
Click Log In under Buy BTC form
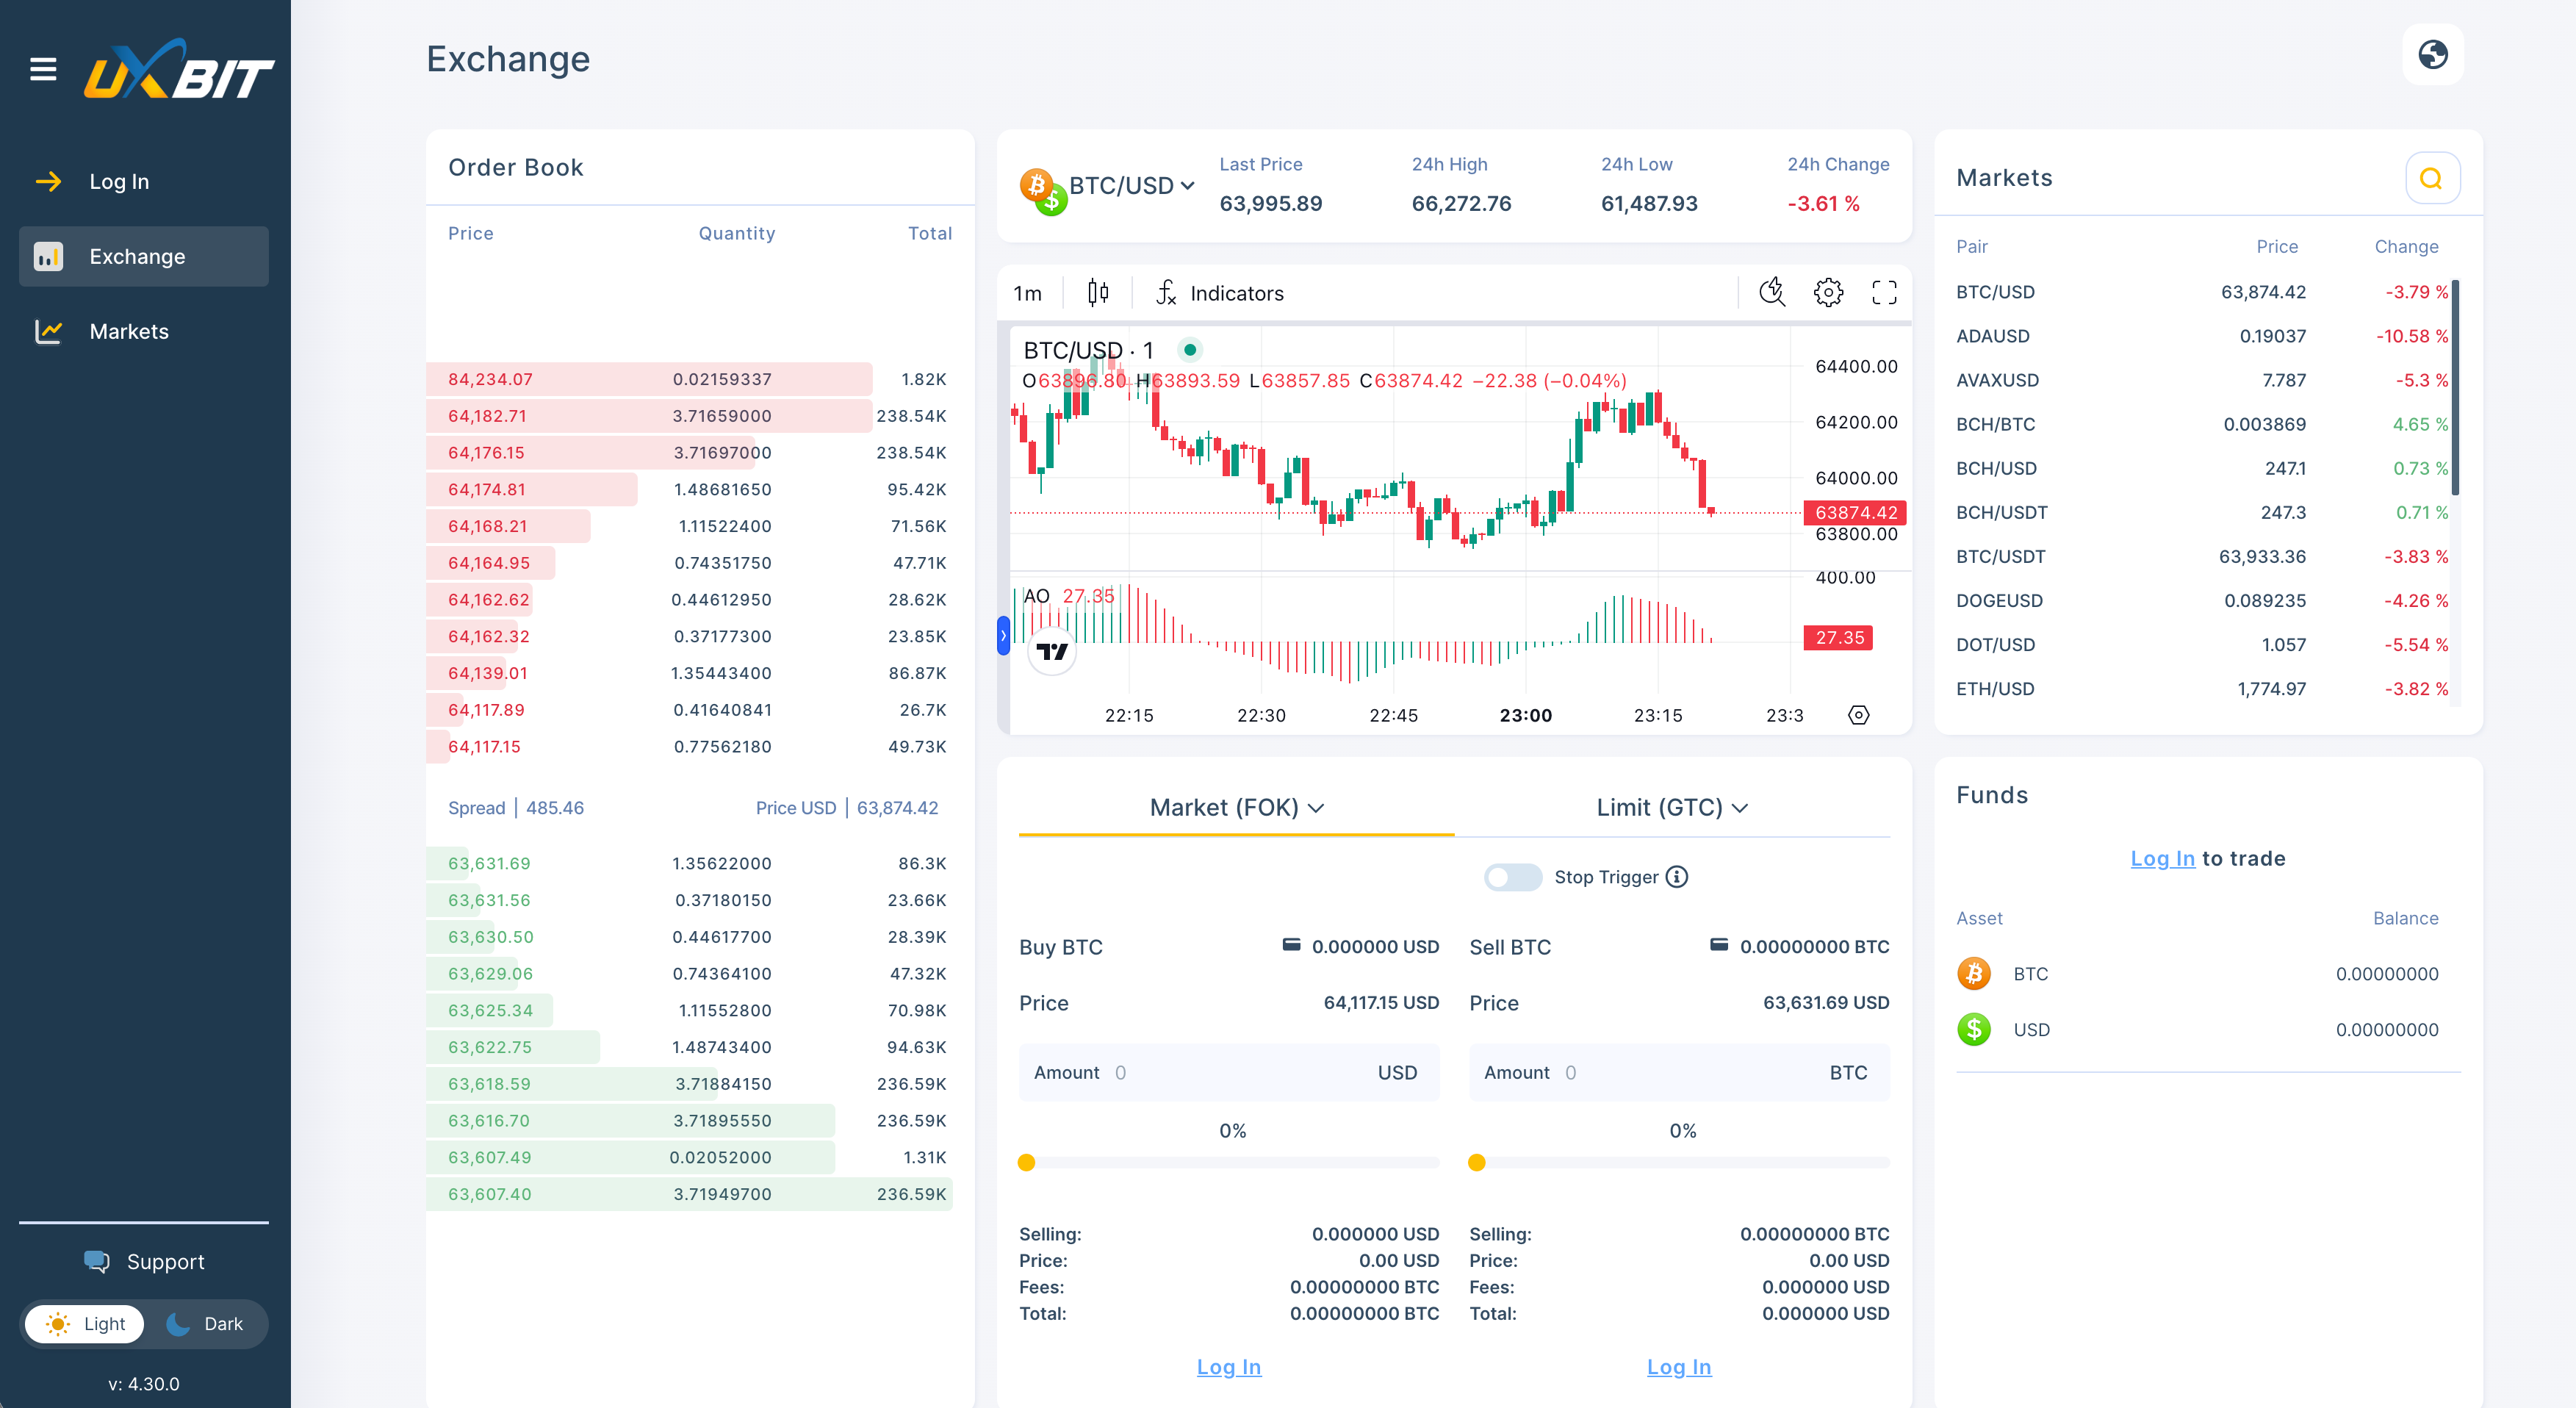coord(1228,1366)
